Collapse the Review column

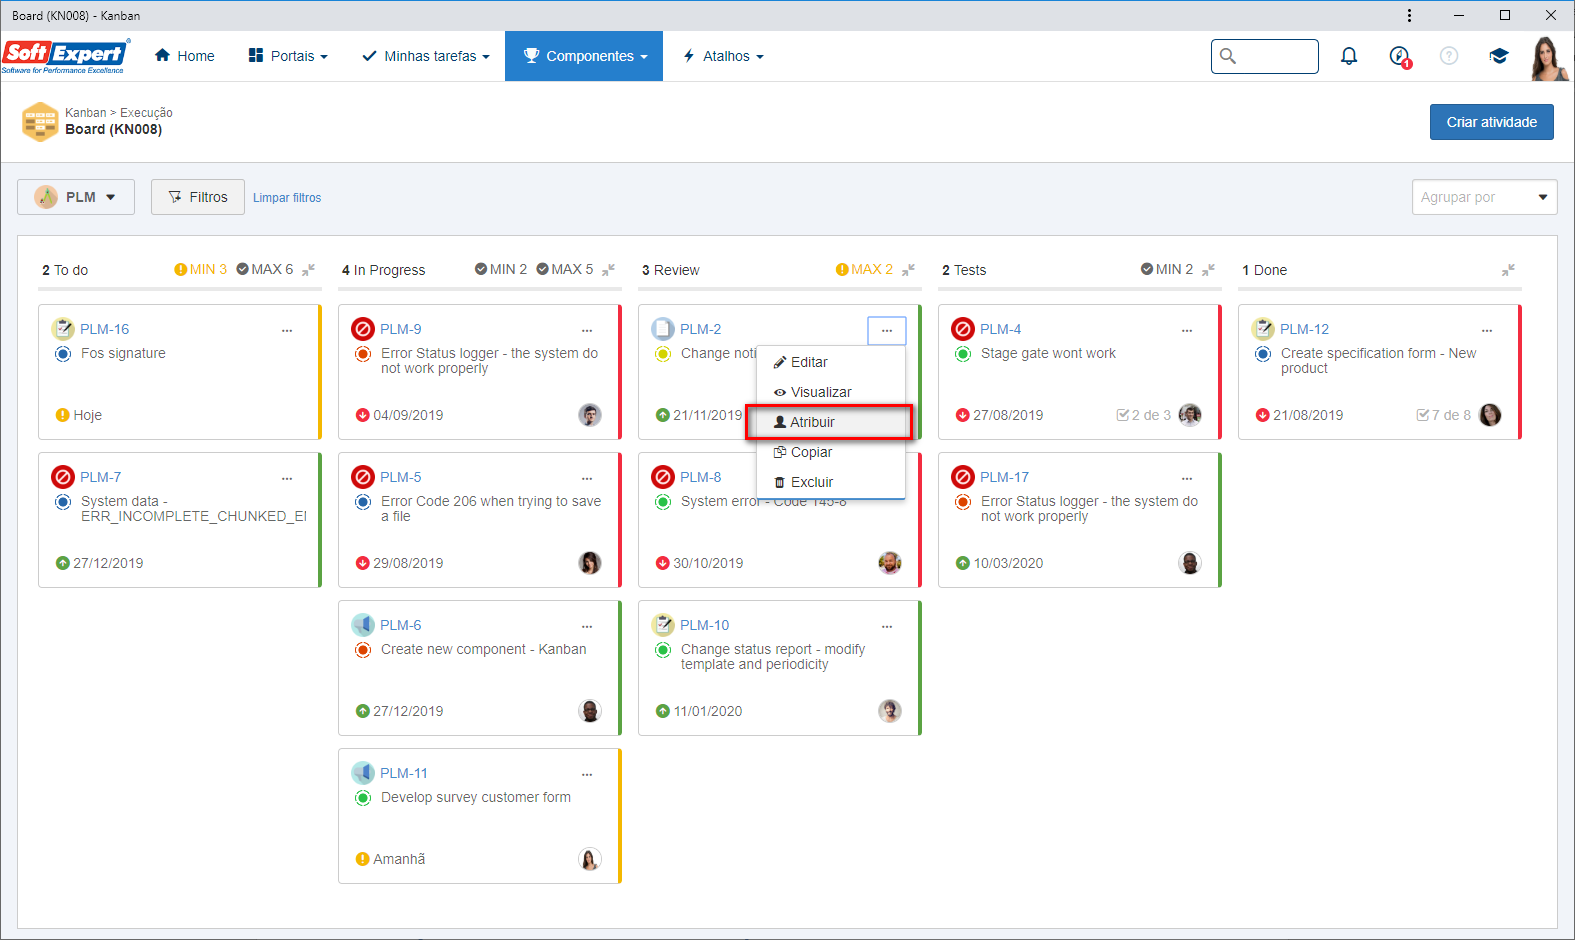(909, 270)
